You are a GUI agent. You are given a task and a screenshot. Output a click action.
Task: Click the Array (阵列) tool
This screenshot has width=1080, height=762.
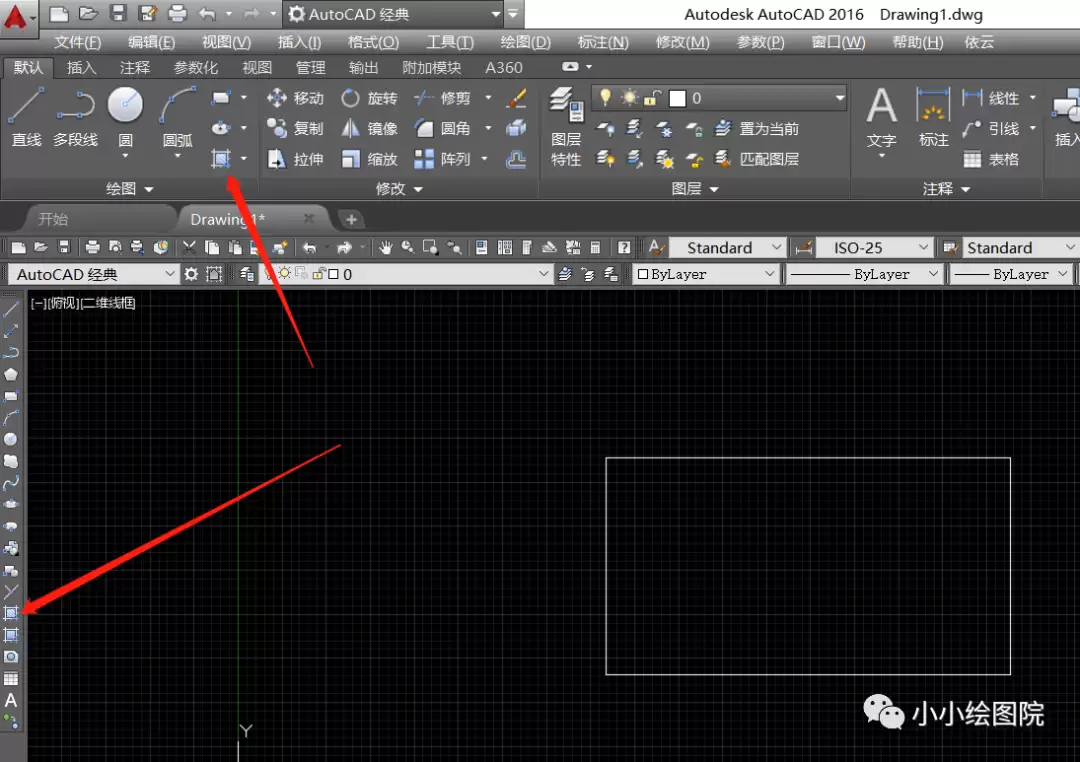click(442, 159)
